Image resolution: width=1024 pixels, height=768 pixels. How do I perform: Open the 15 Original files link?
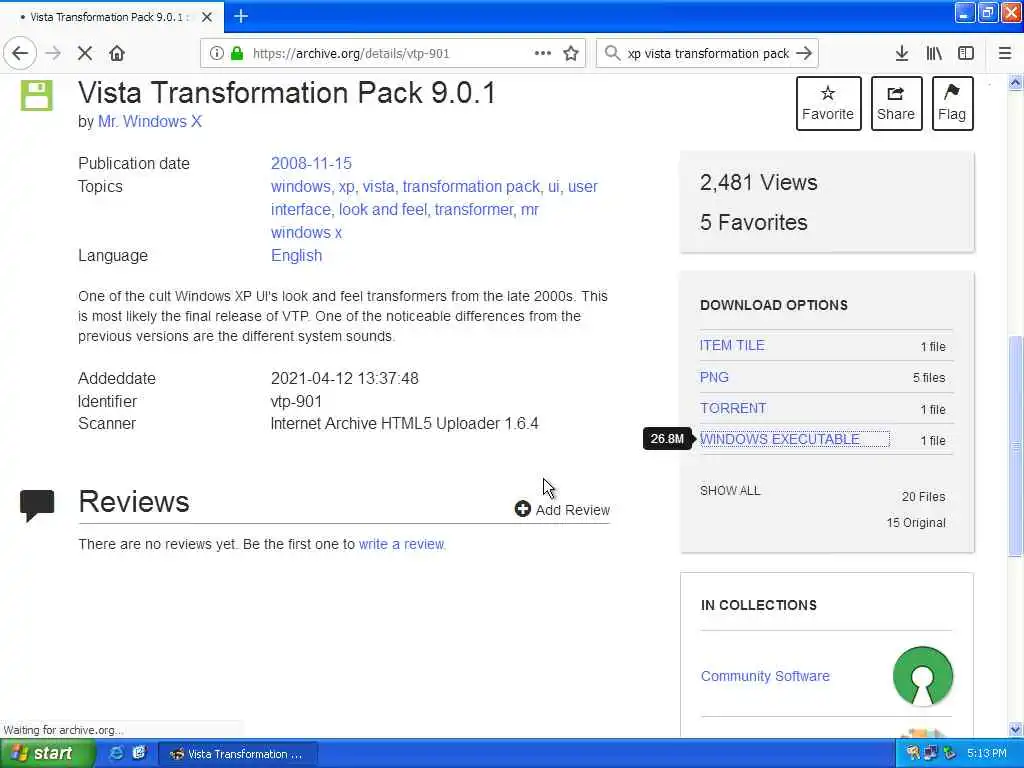916,522
